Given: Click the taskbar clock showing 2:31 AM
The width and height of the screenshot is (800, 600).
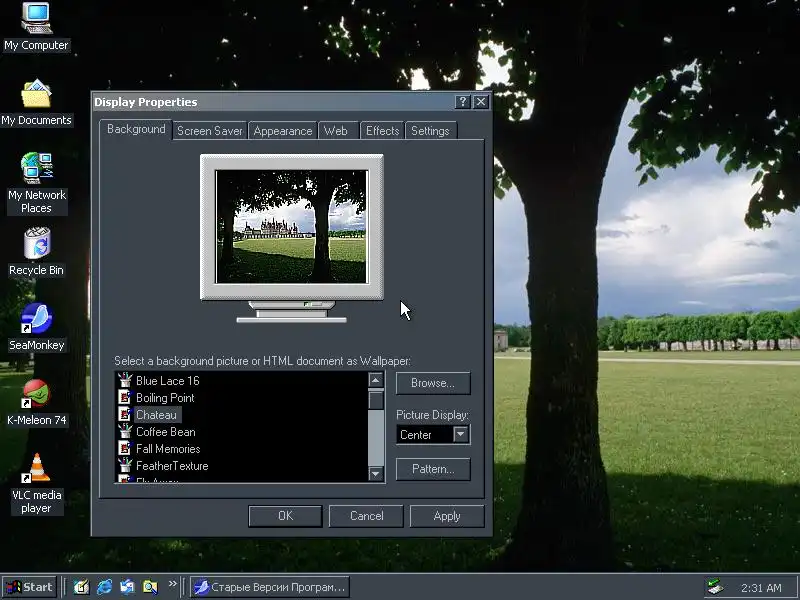Looking at the screenshot, I should click(x=761, y=588).
